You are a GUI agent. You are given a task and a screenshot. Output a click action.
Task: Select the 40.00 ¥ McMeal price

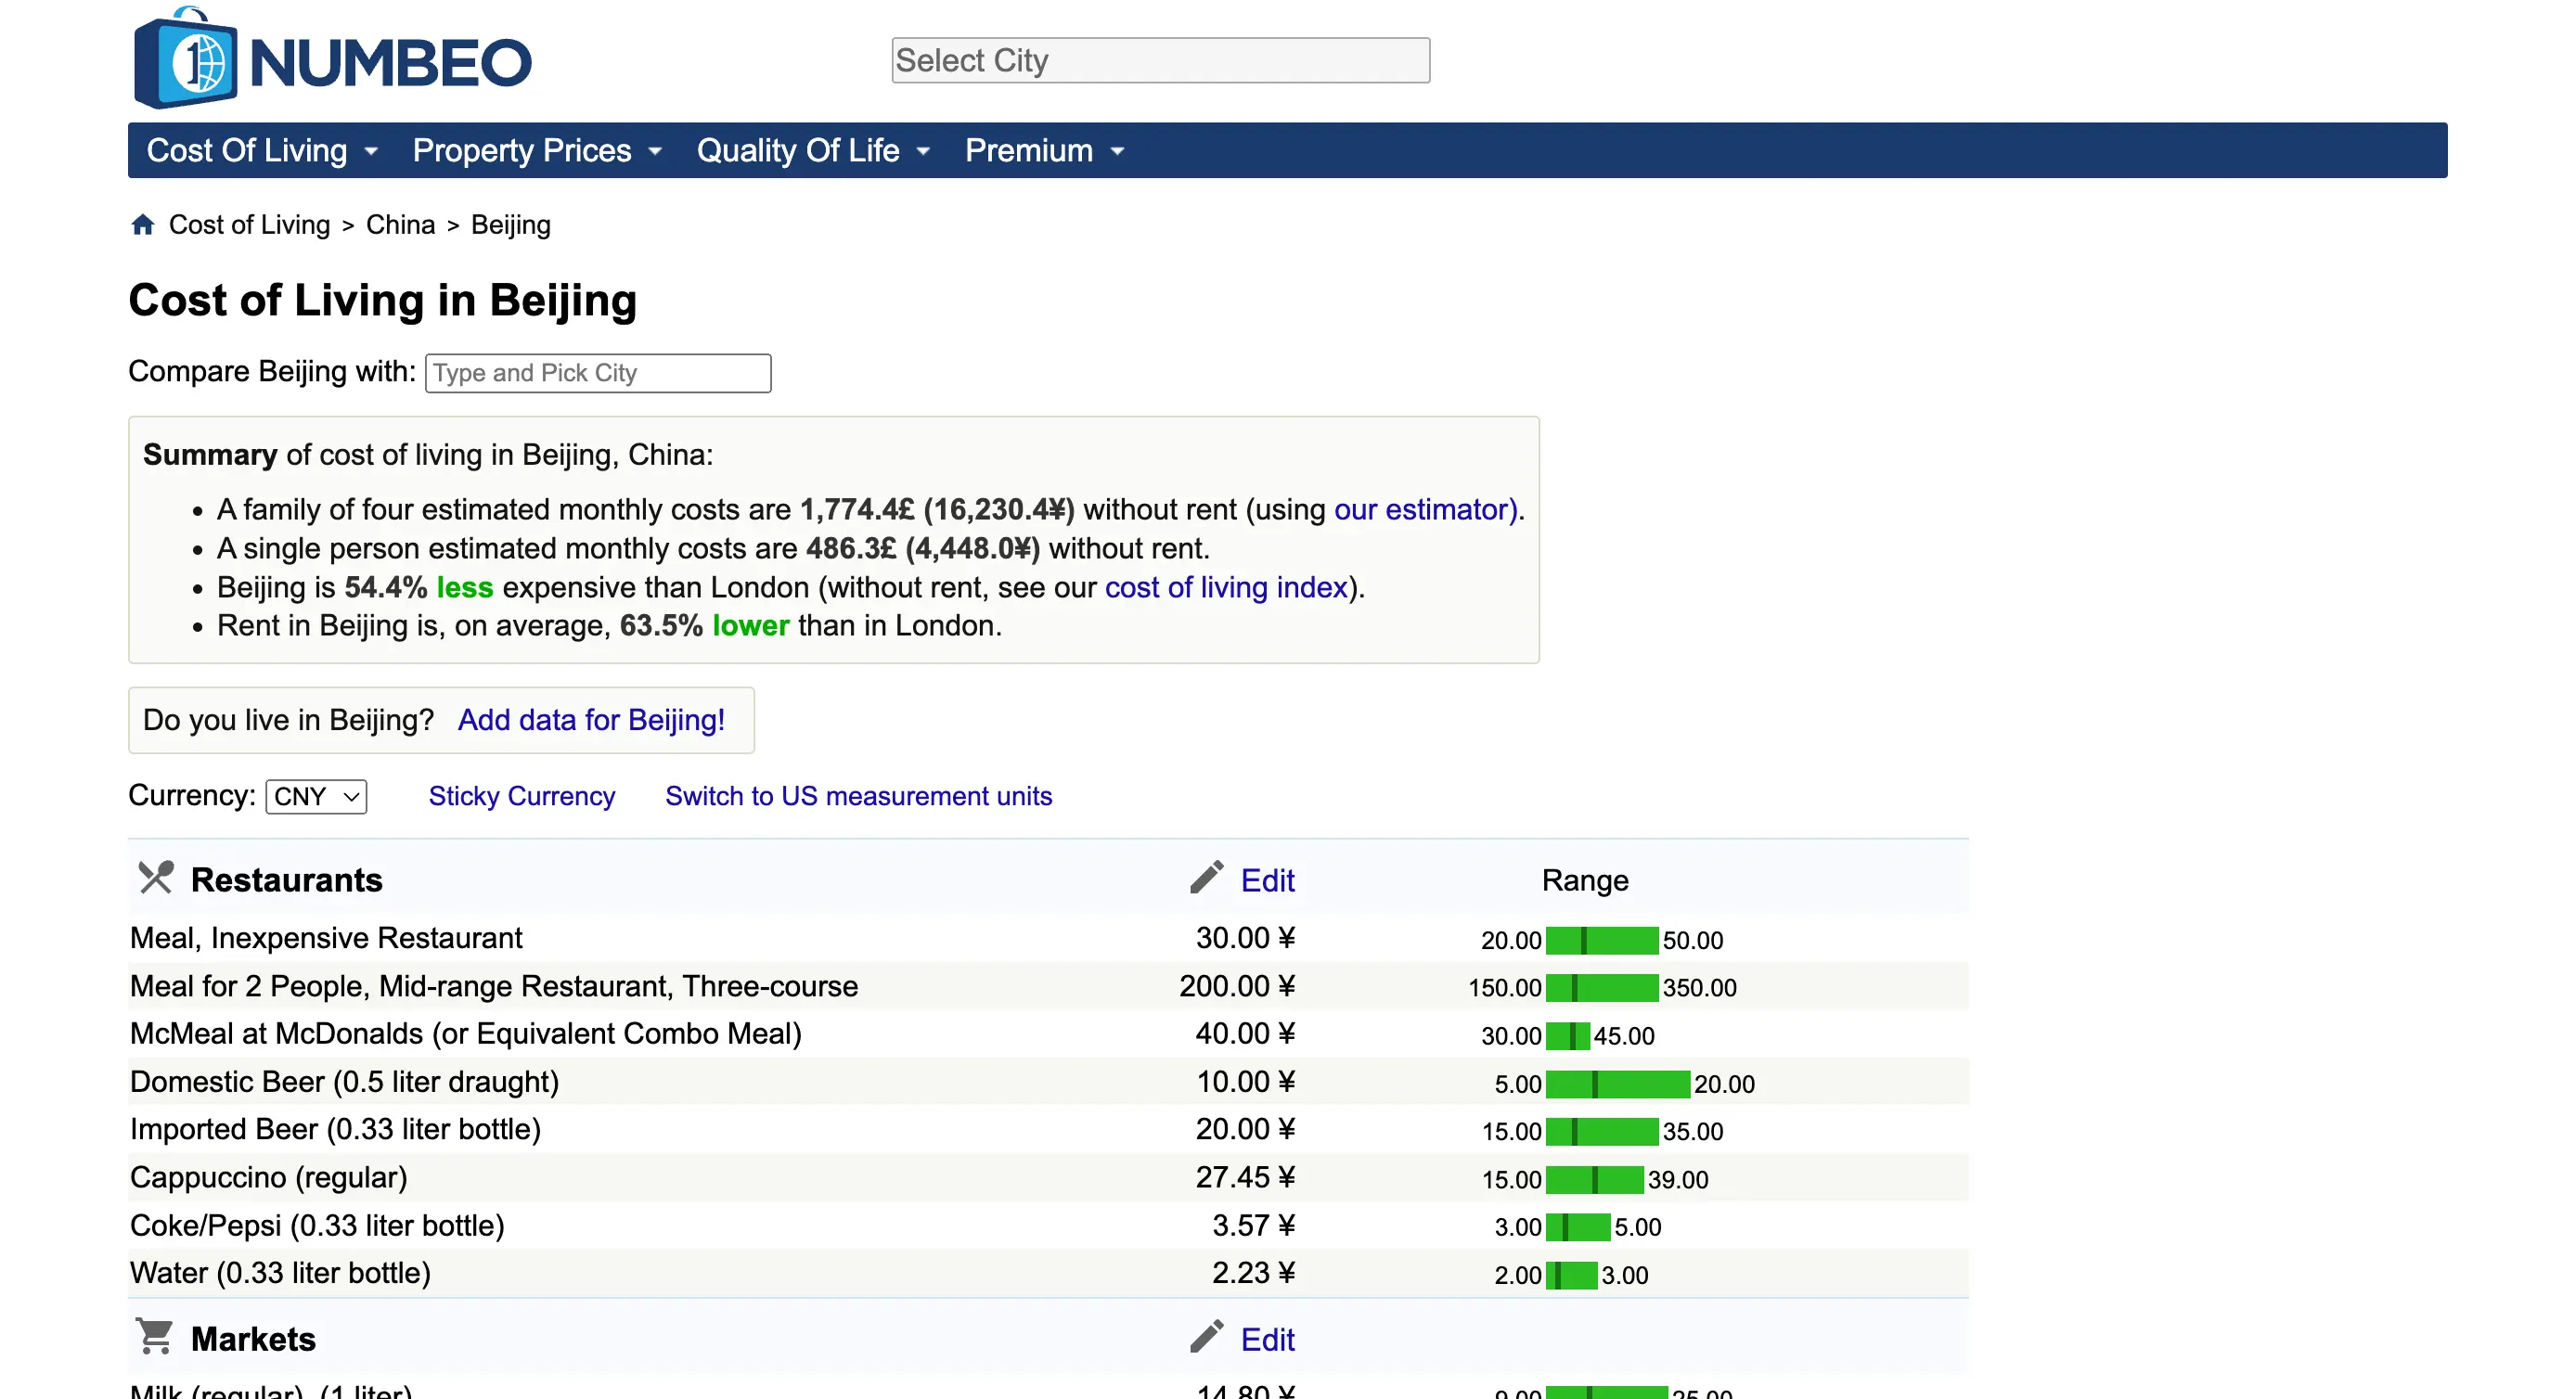[1245, 1034]
